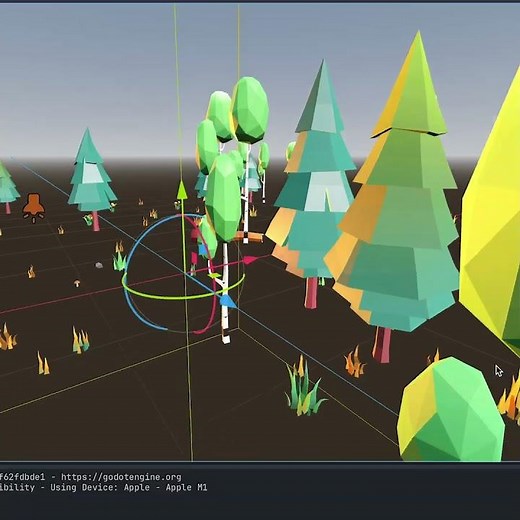
Task: Select the tall green grass tuft in foreground
Action: tap(304, 387)
